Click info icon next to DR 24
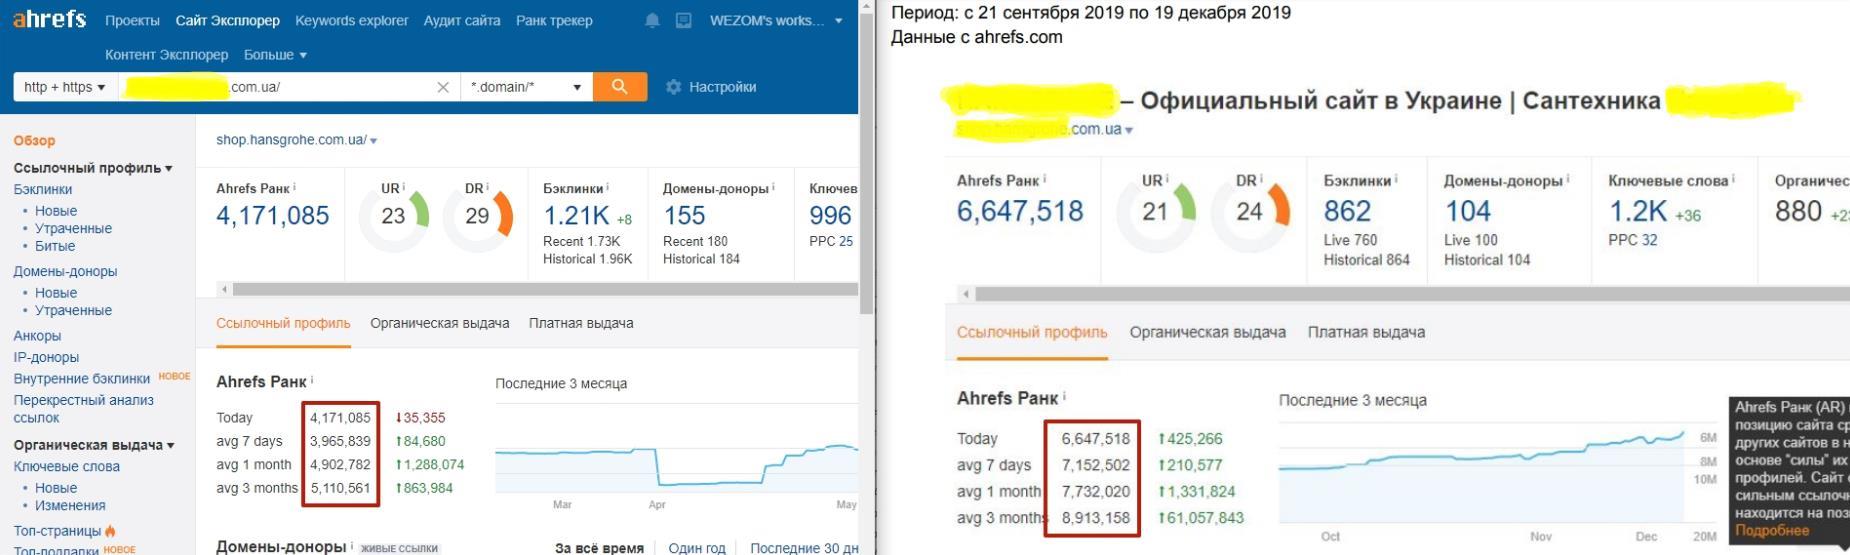The width and height of the screenshot is (1850, 555). pos(1261,180)
